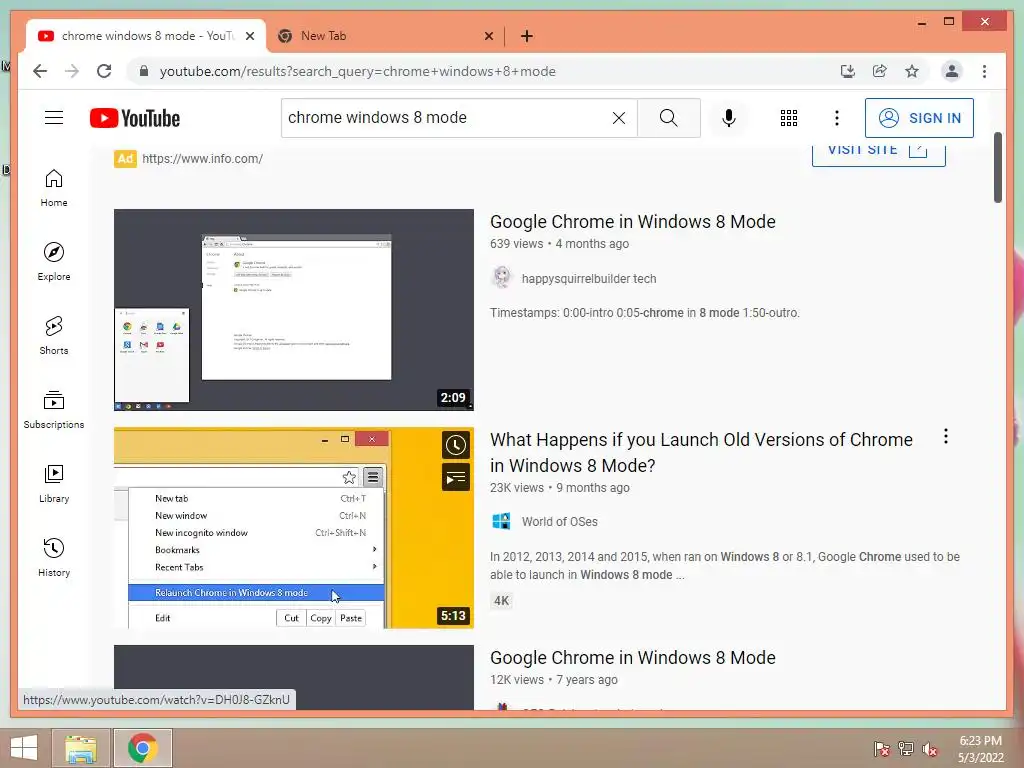Clear the YouTube search query
Image resolution: width=1024 pixels, height=768 pixels.
[x=618, y=118]
